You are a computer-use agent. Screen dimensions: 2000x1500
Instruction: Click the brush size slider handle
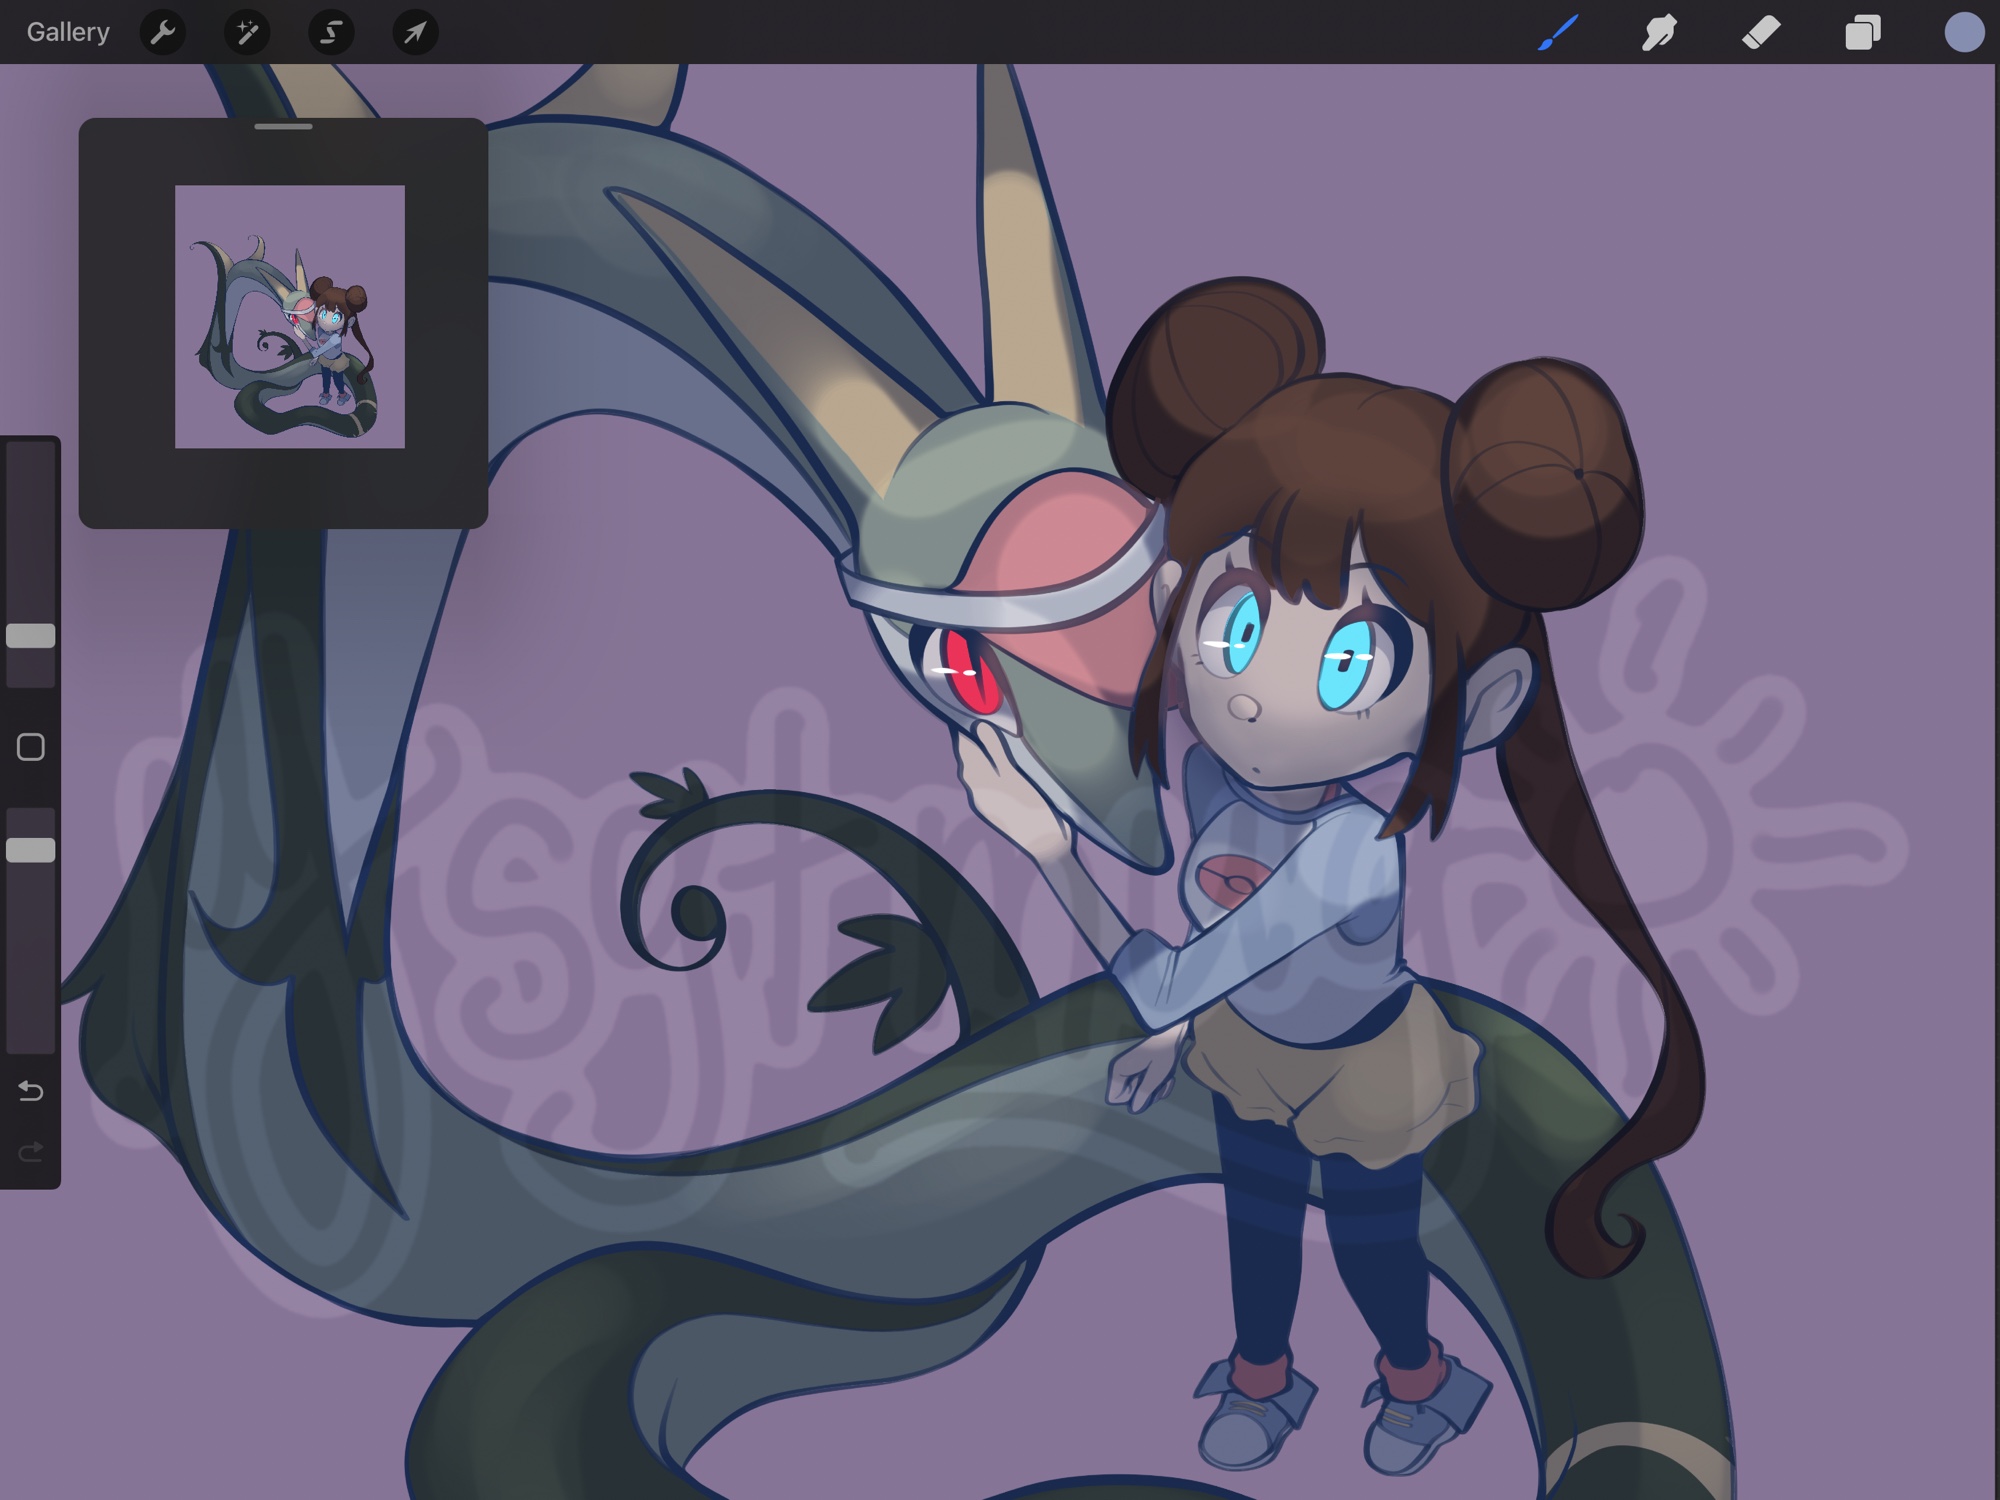point(31,636)
